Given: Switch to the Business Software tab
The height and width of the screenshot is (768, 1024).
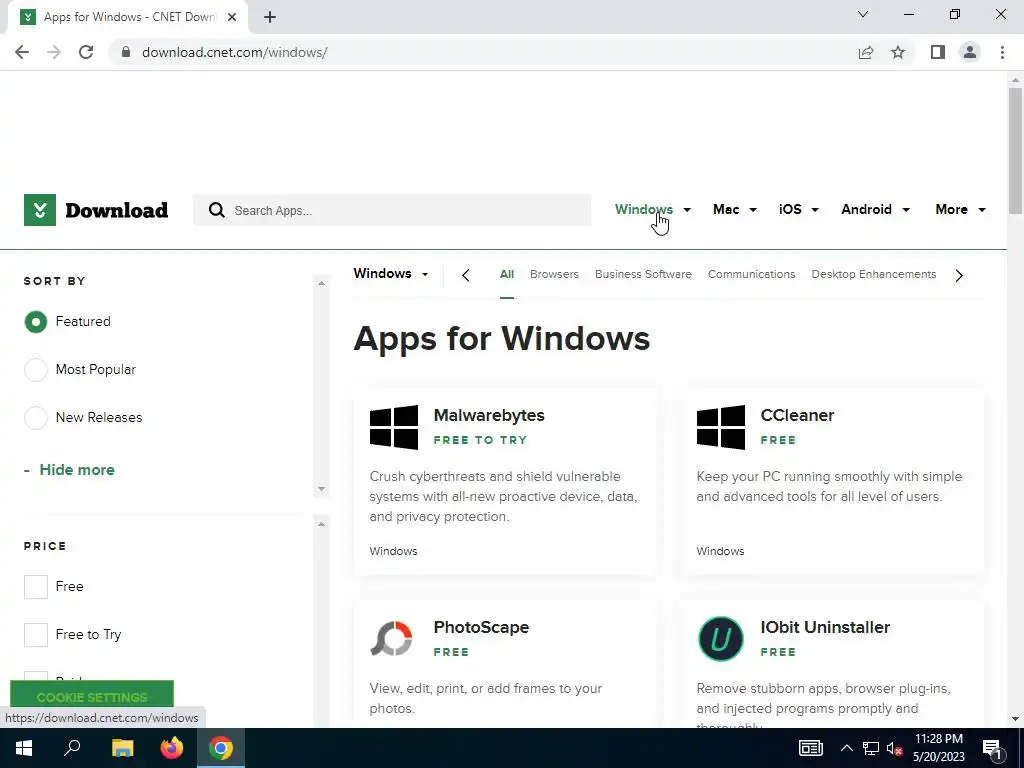Looking at the screenshot, I should 643,274.
